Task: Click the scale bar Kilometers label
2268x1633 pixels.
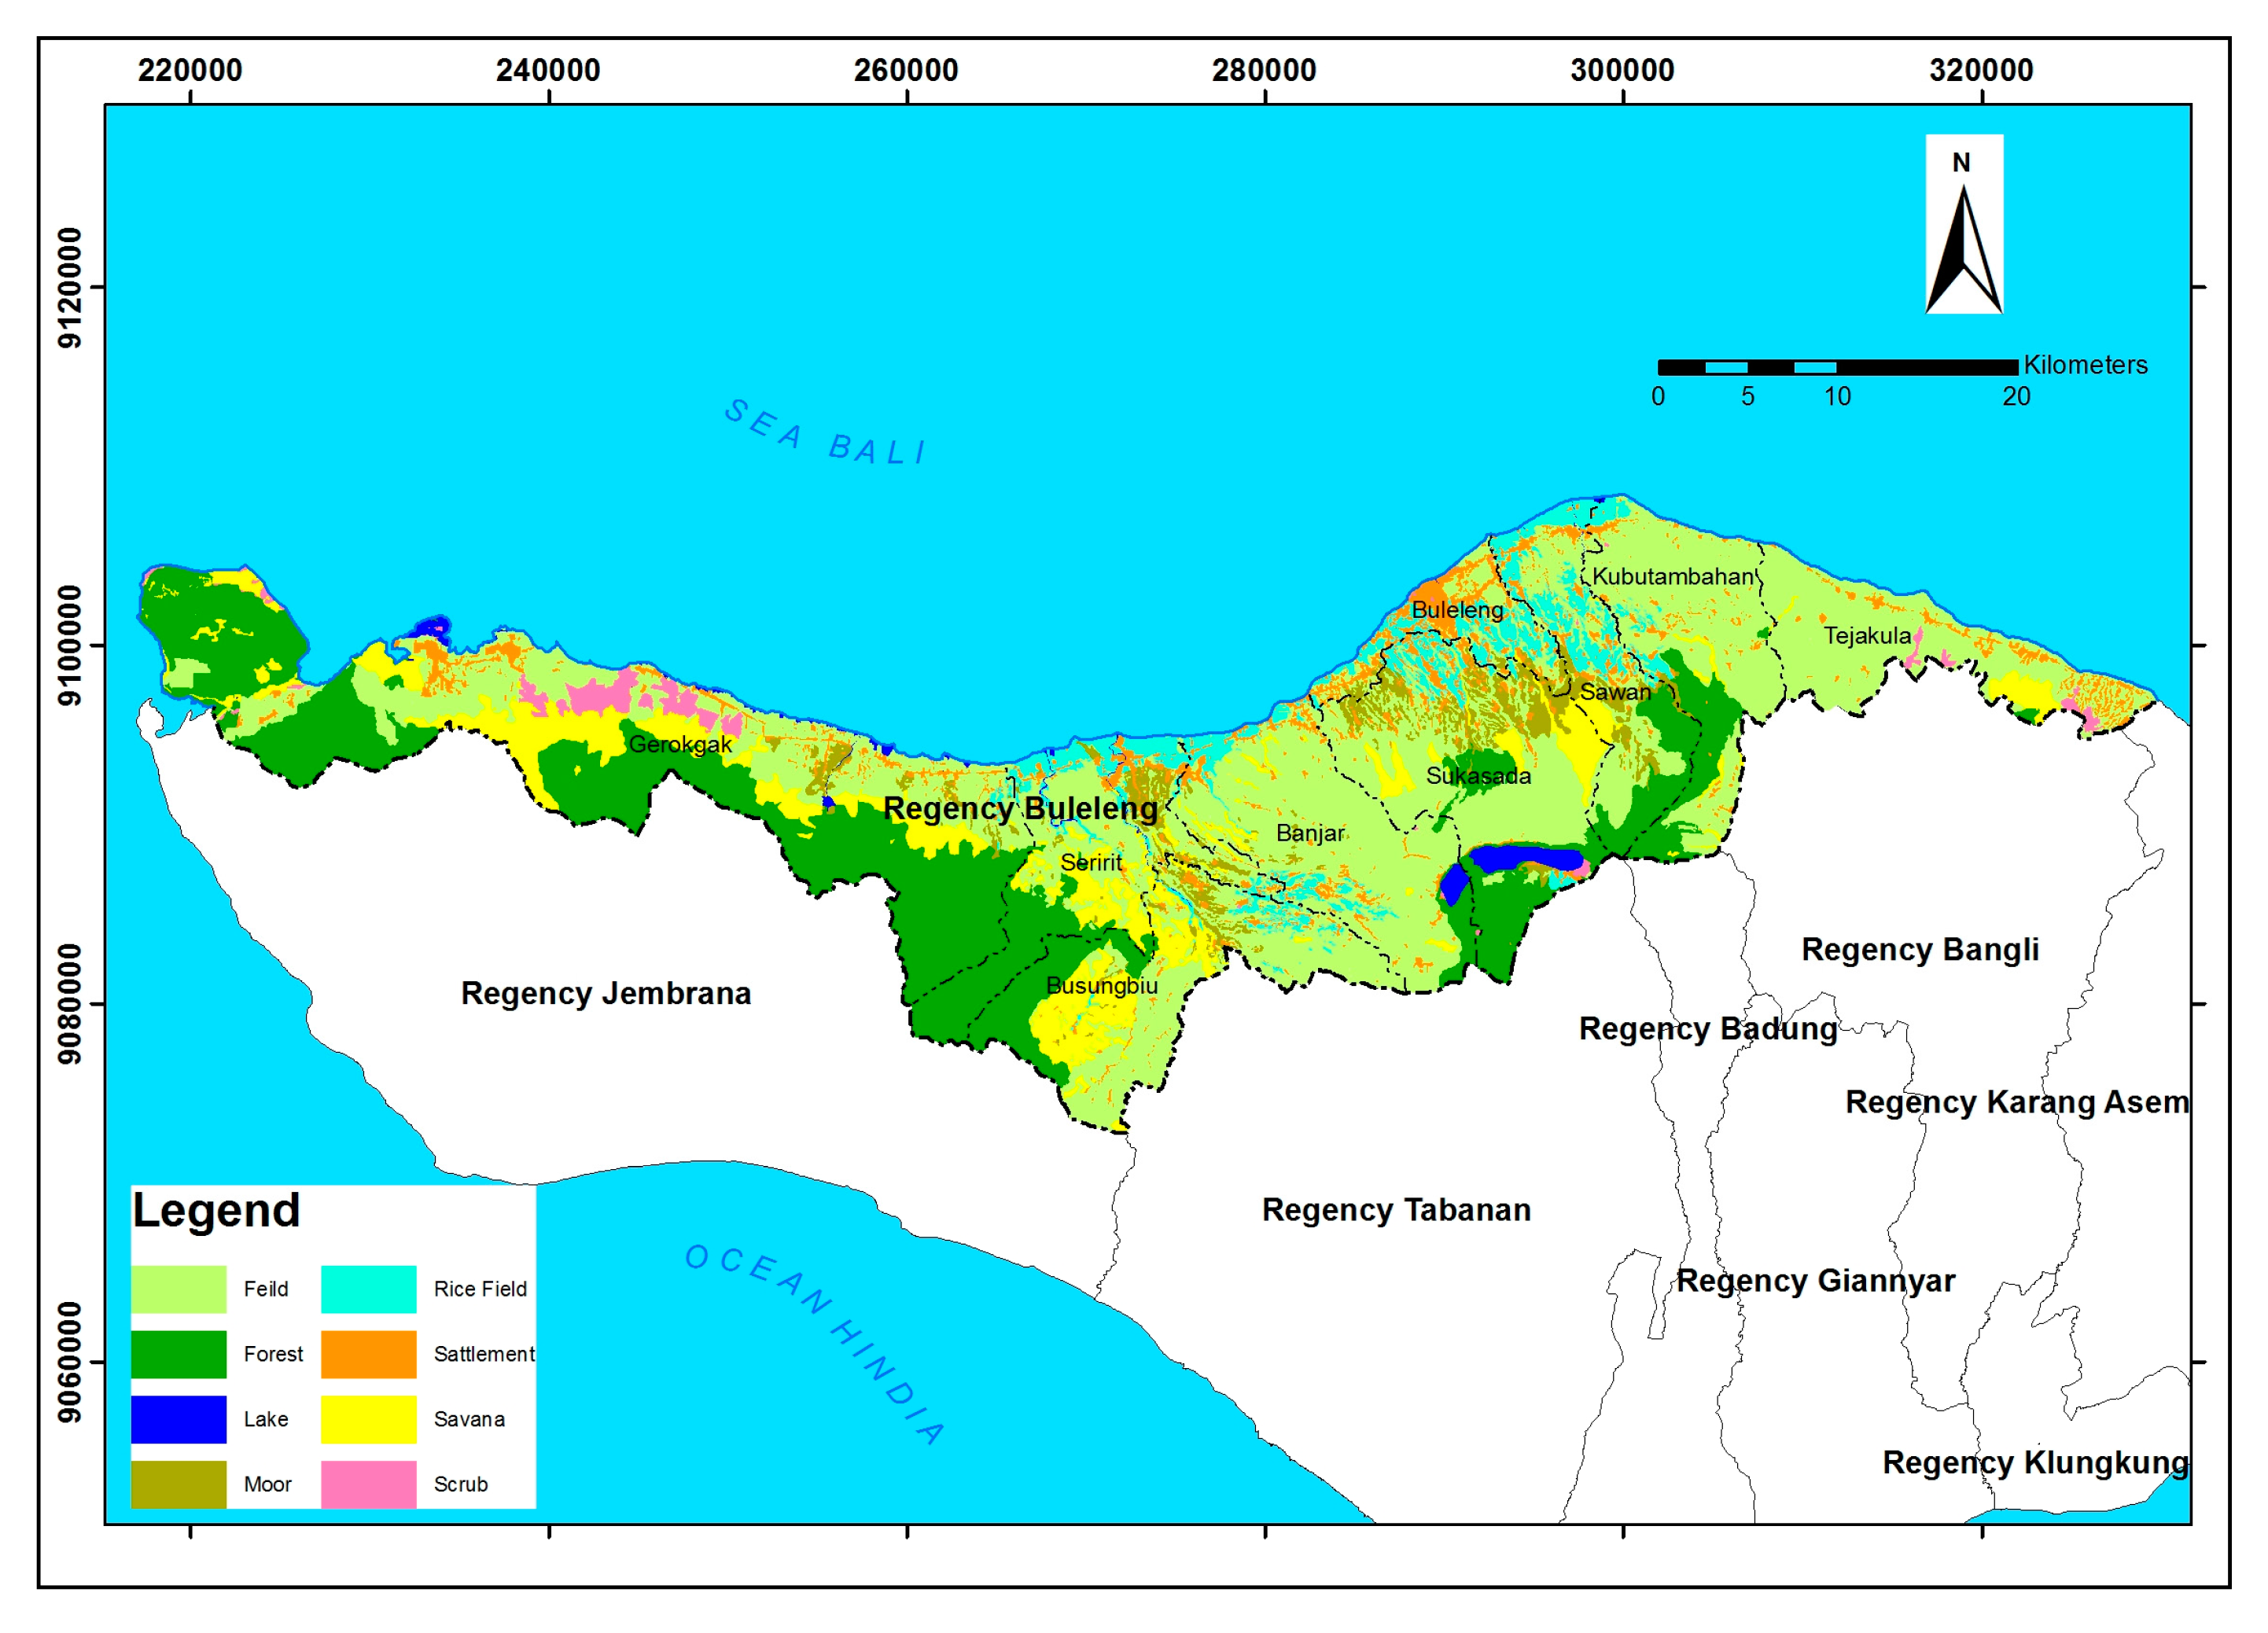Action: point(2085,365)
